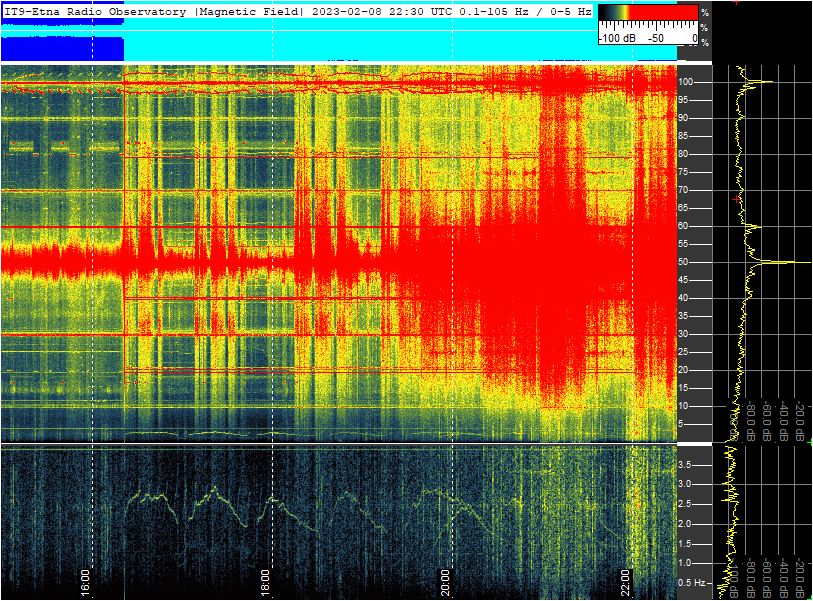Click the -20.0 dB label under upper spectrum plot
This screenshot has height=601, width=813.
tap(800, 422)
